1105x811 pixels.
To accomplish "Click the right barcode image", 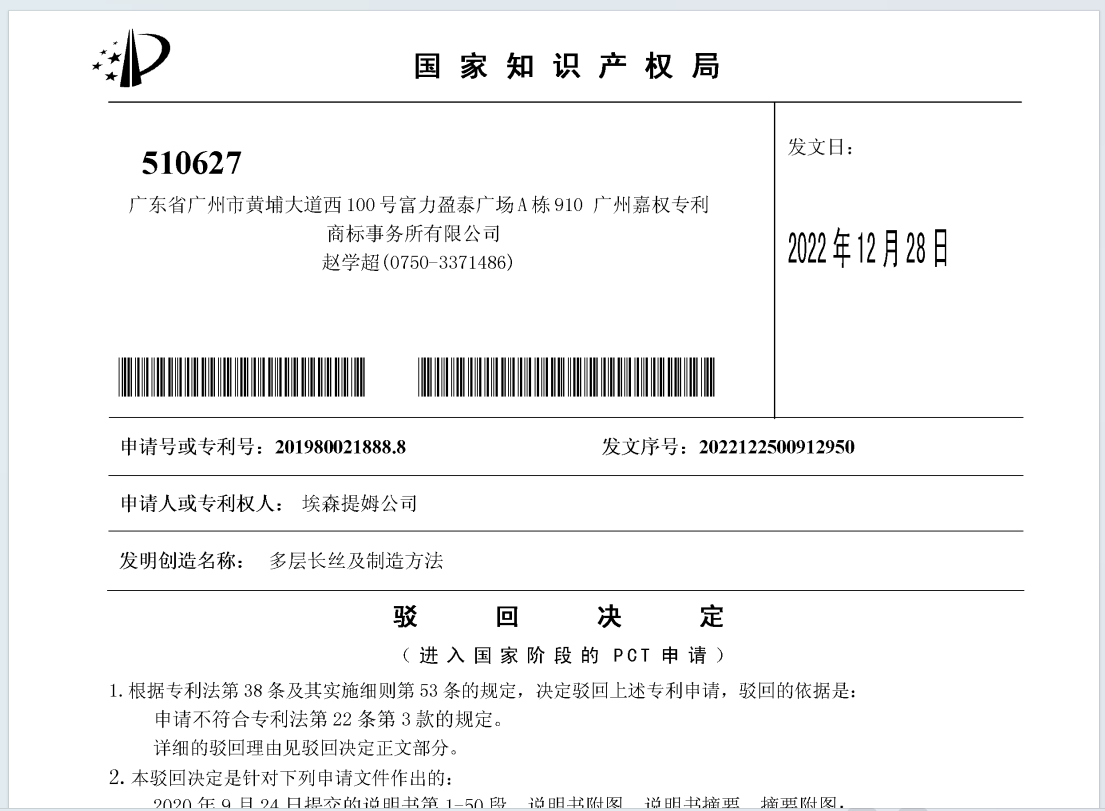I will coord(566,377).
